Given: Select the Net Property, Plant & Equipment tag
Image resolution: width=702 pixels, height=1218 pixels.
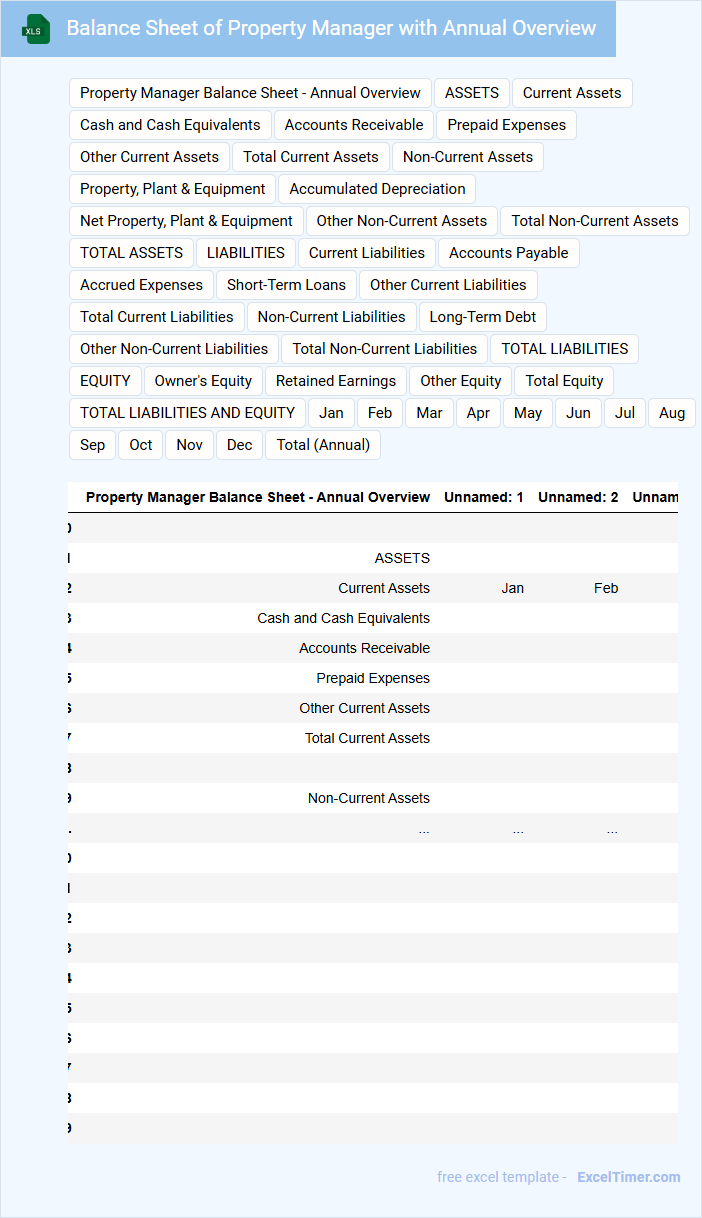Looking at the screenshot, I should [x=186, y=221].
